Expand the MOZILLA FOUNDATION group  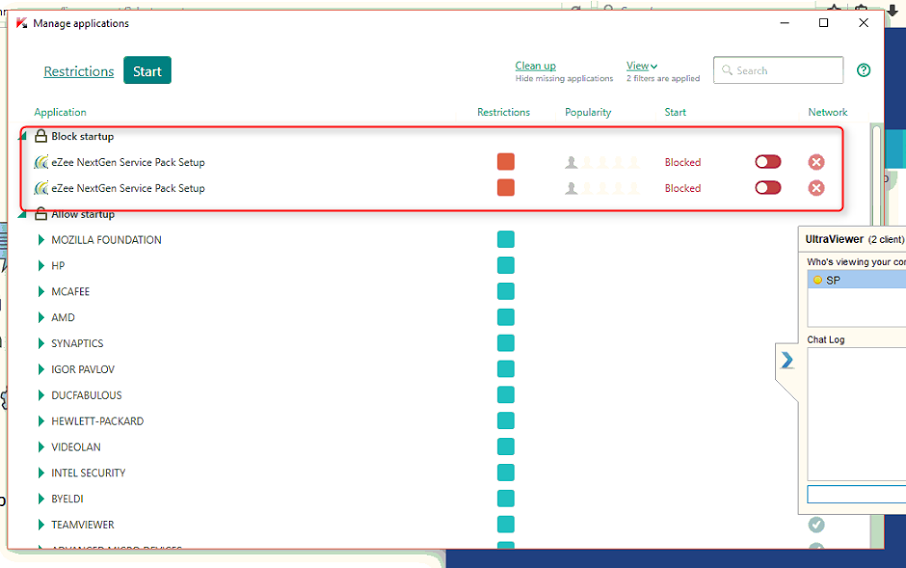(x=40, y=240)
